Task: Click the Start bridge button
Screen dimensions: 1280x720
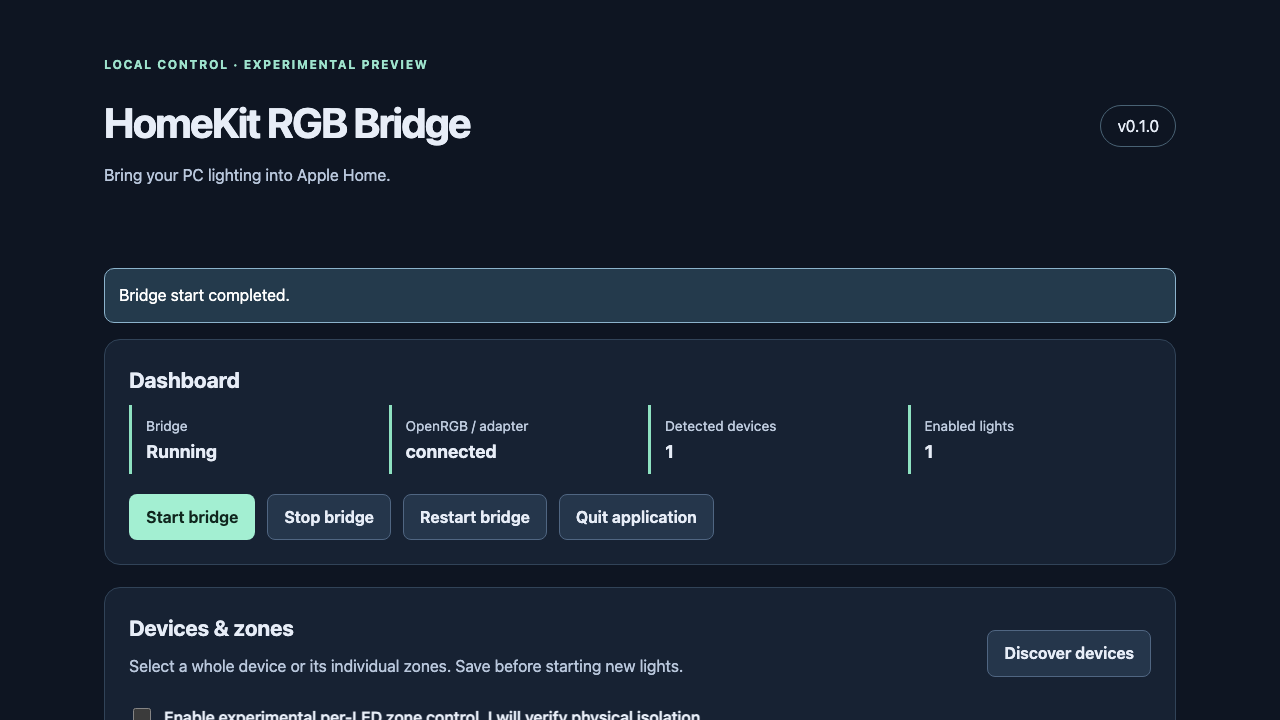Action: point(192,517)
